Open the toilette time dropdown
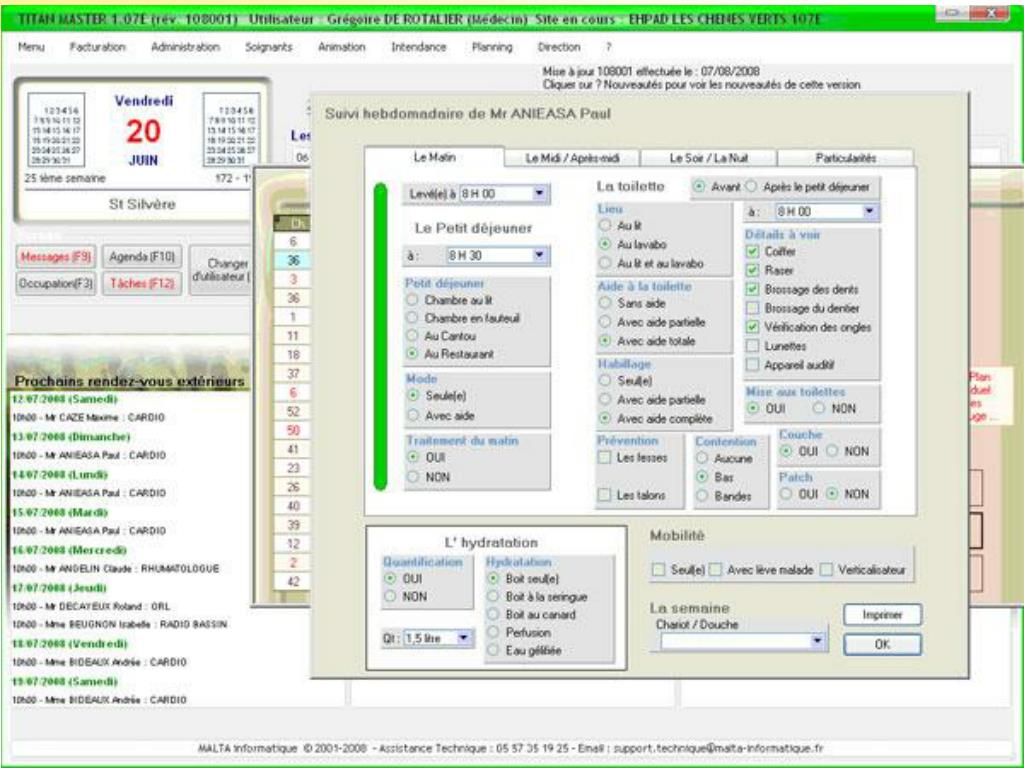1024x768 pixels. pos(869,211)
